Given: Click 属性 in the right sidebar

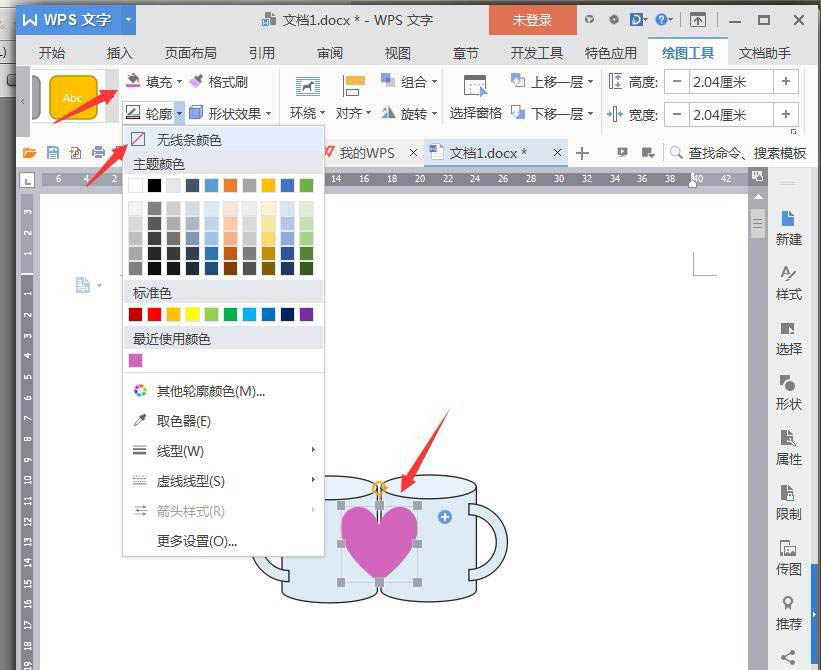Looking at the screenshot, I should pyautogui.click(x=788, y=448).
